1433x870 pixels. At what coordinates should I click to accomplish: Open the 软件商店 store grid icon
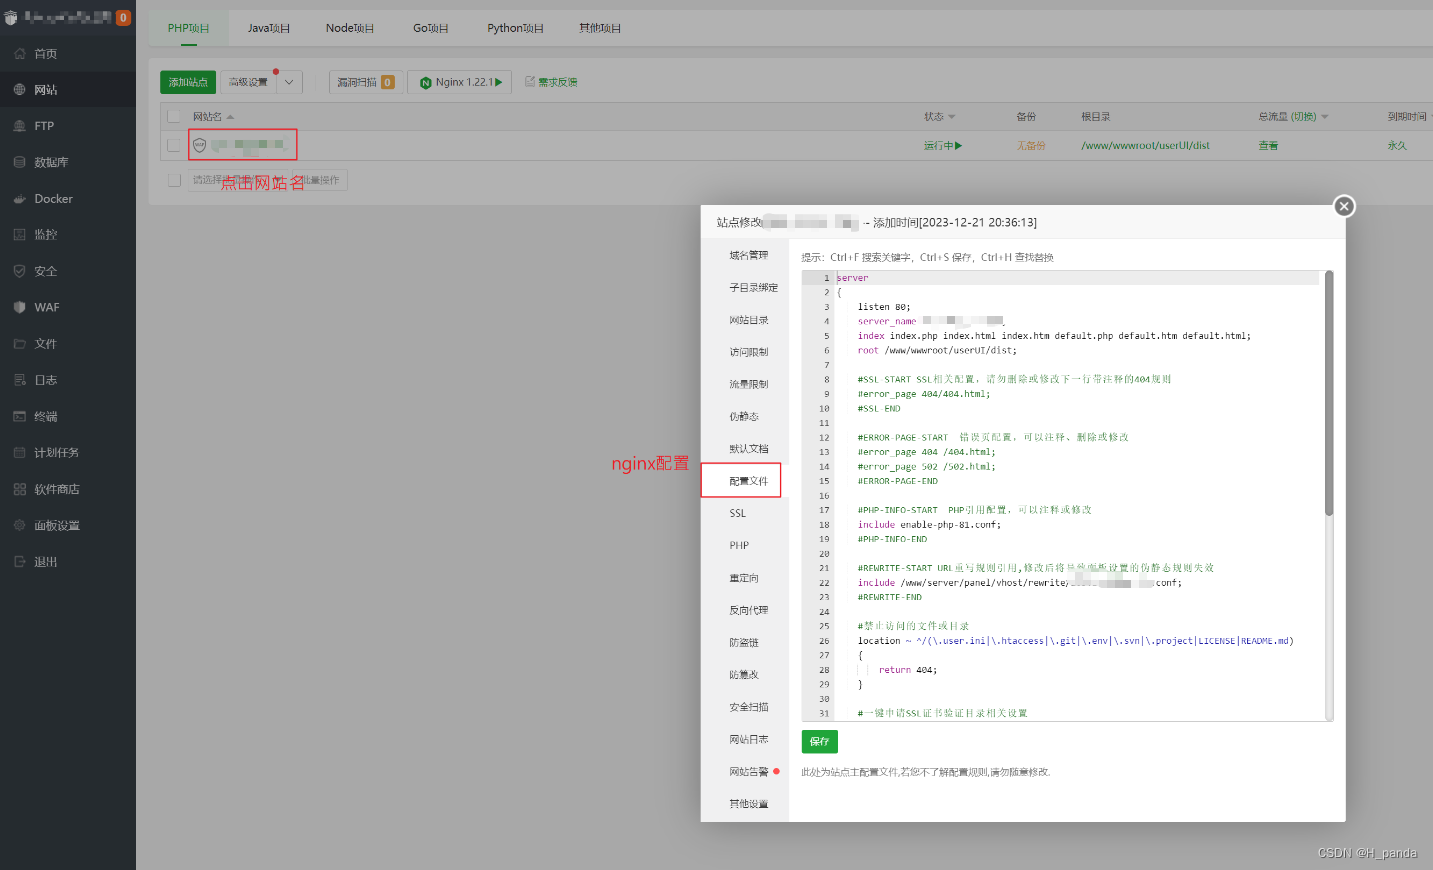[19, 489]
